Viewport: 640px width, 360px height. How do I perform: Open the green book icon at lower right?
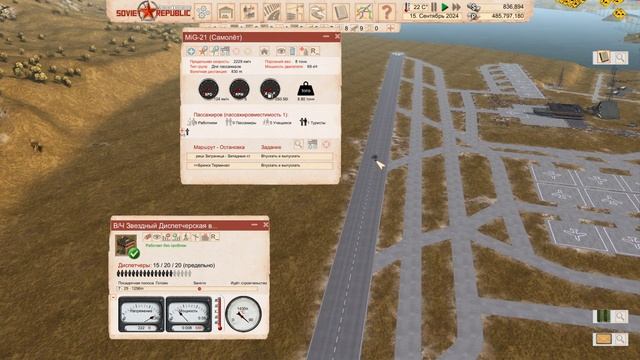pyautogui.click(x=603, y=316)
